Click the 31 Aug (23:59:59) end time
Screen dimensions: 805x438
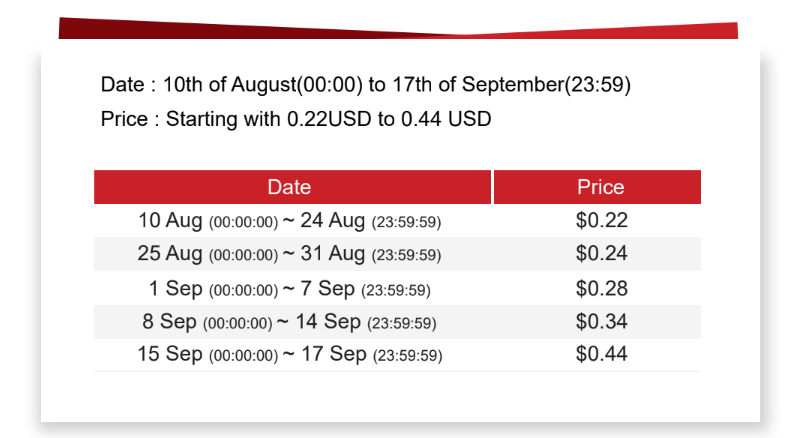tap(371, 254)
